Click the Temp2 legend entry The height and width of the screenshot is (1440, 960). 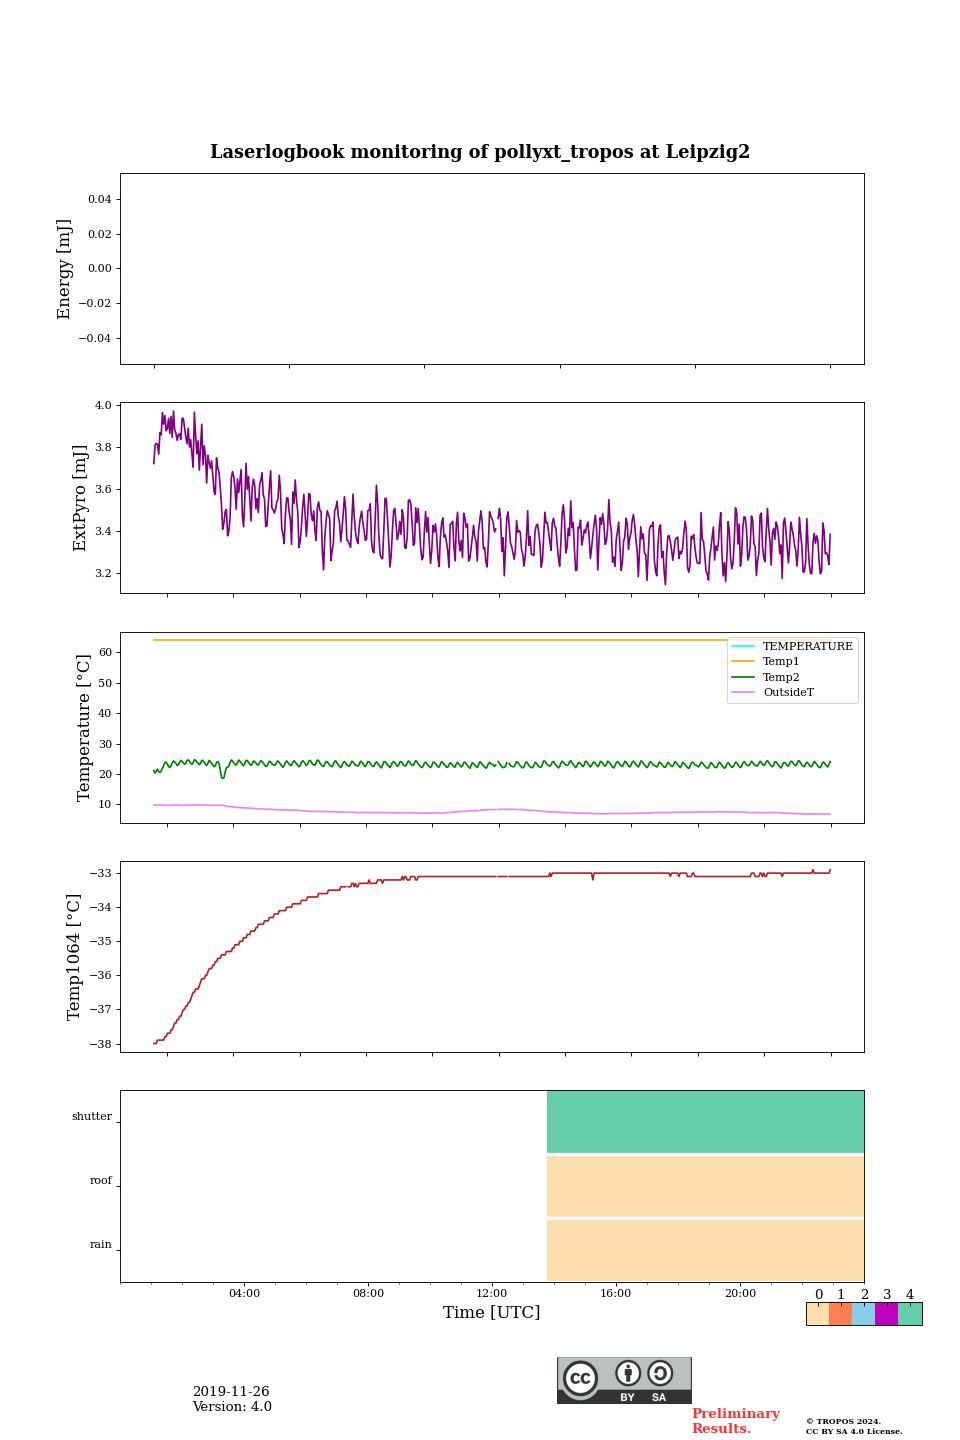pos(781,678)
